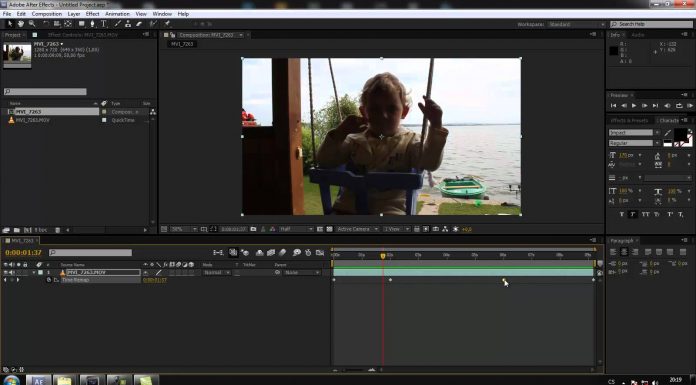Collapse the MVI_7263.MOV layer properties
The height and width of the screenshot is (385, 696).
pos(34,272)
